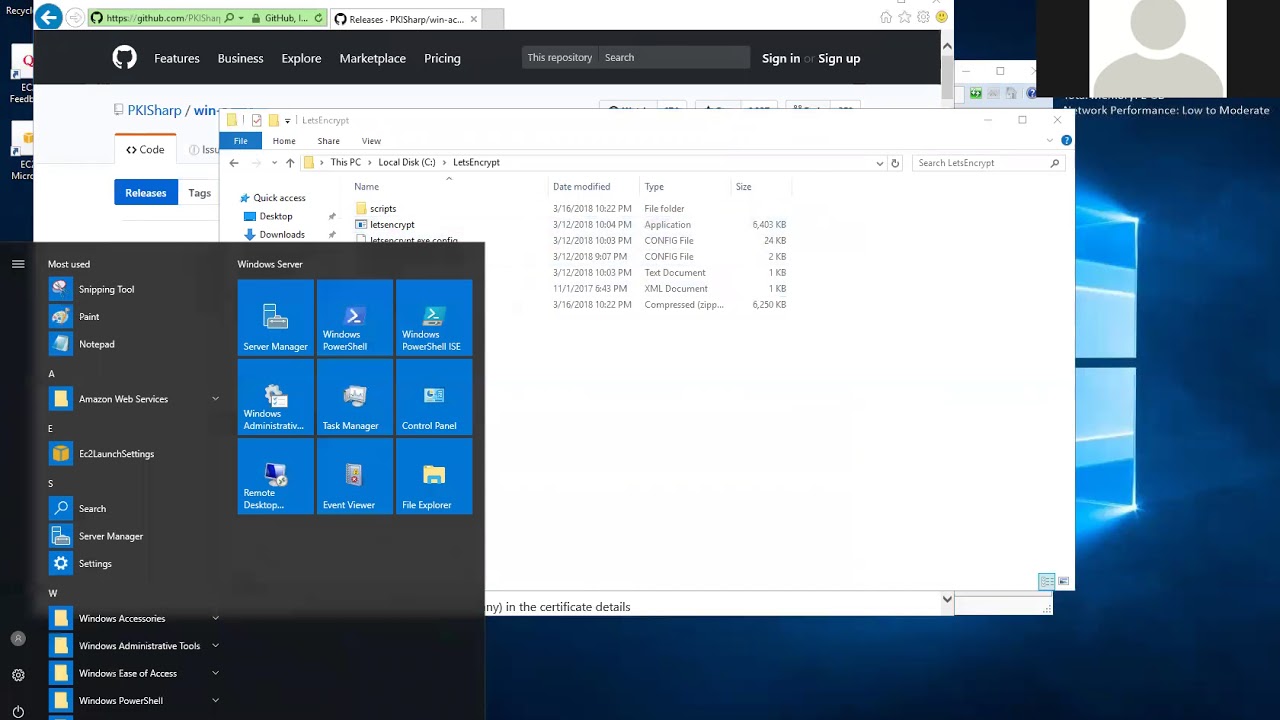Click the blue Releases button
Image resolution: width=1280 pixels, height=720 pixels.
[x=146, y=193]
